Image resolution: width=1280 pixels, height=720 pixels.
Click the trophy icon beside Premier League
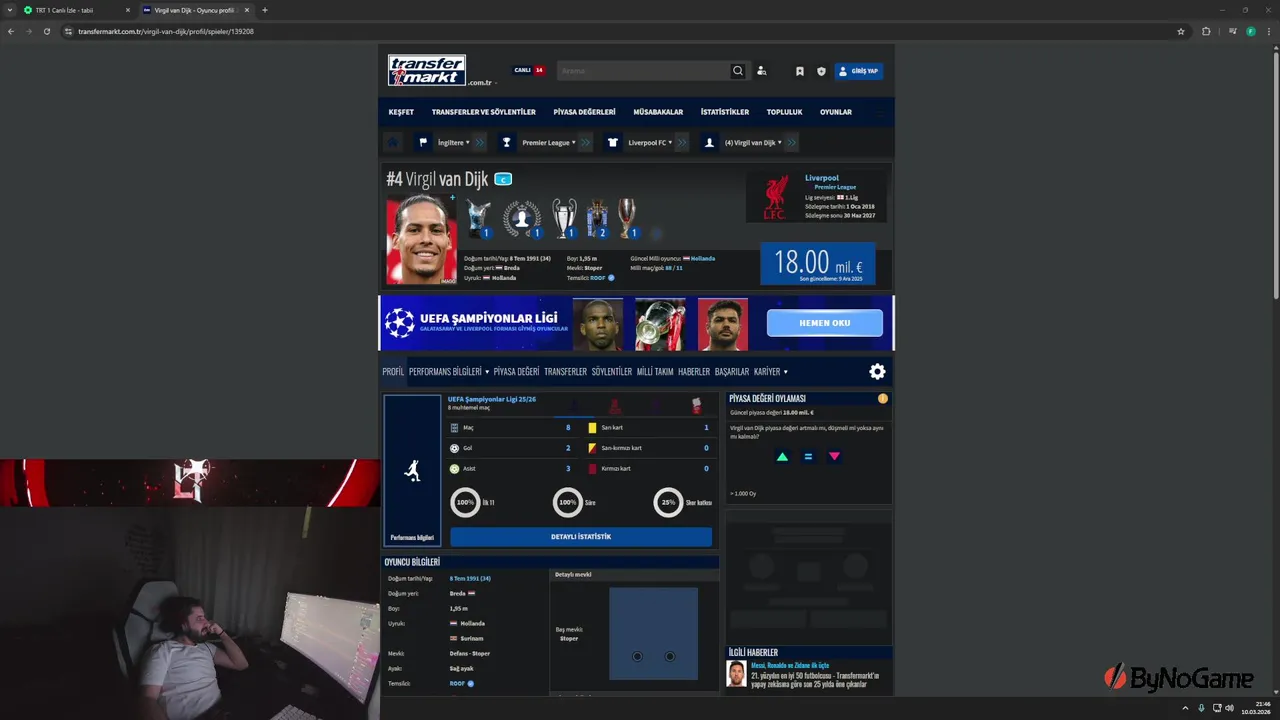click(x=507, y=142)
